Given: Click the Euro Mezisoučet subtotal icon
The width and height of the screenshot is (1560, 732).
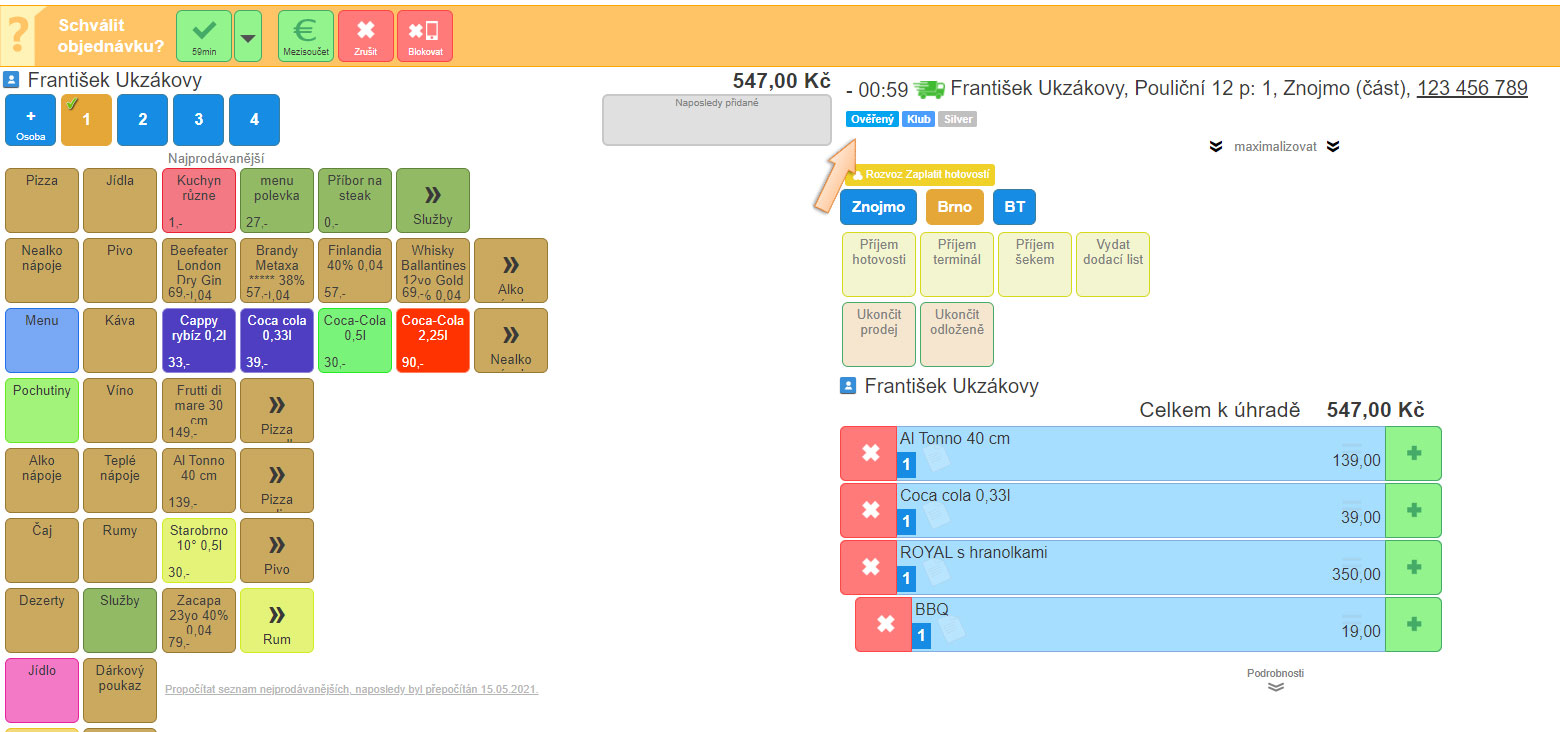Looking at the screenshot, I should (305, 36).
